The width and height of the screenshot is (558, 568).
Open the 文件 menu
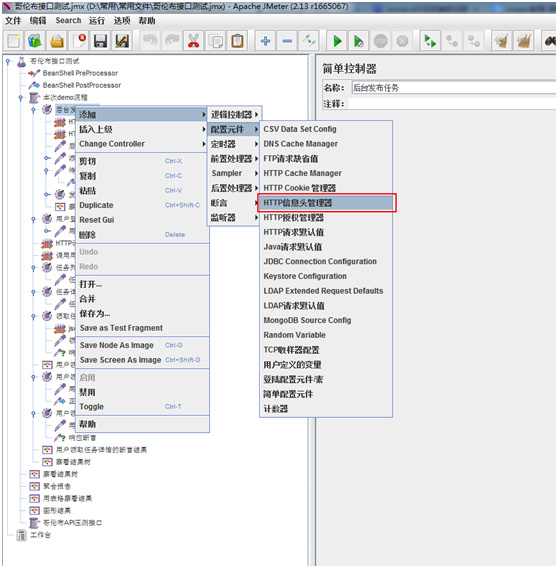click(13, 21)
